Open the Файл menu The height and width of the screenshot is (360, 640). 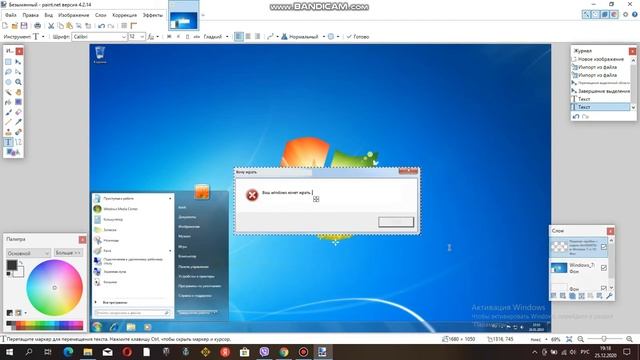[x=11, y=15]
